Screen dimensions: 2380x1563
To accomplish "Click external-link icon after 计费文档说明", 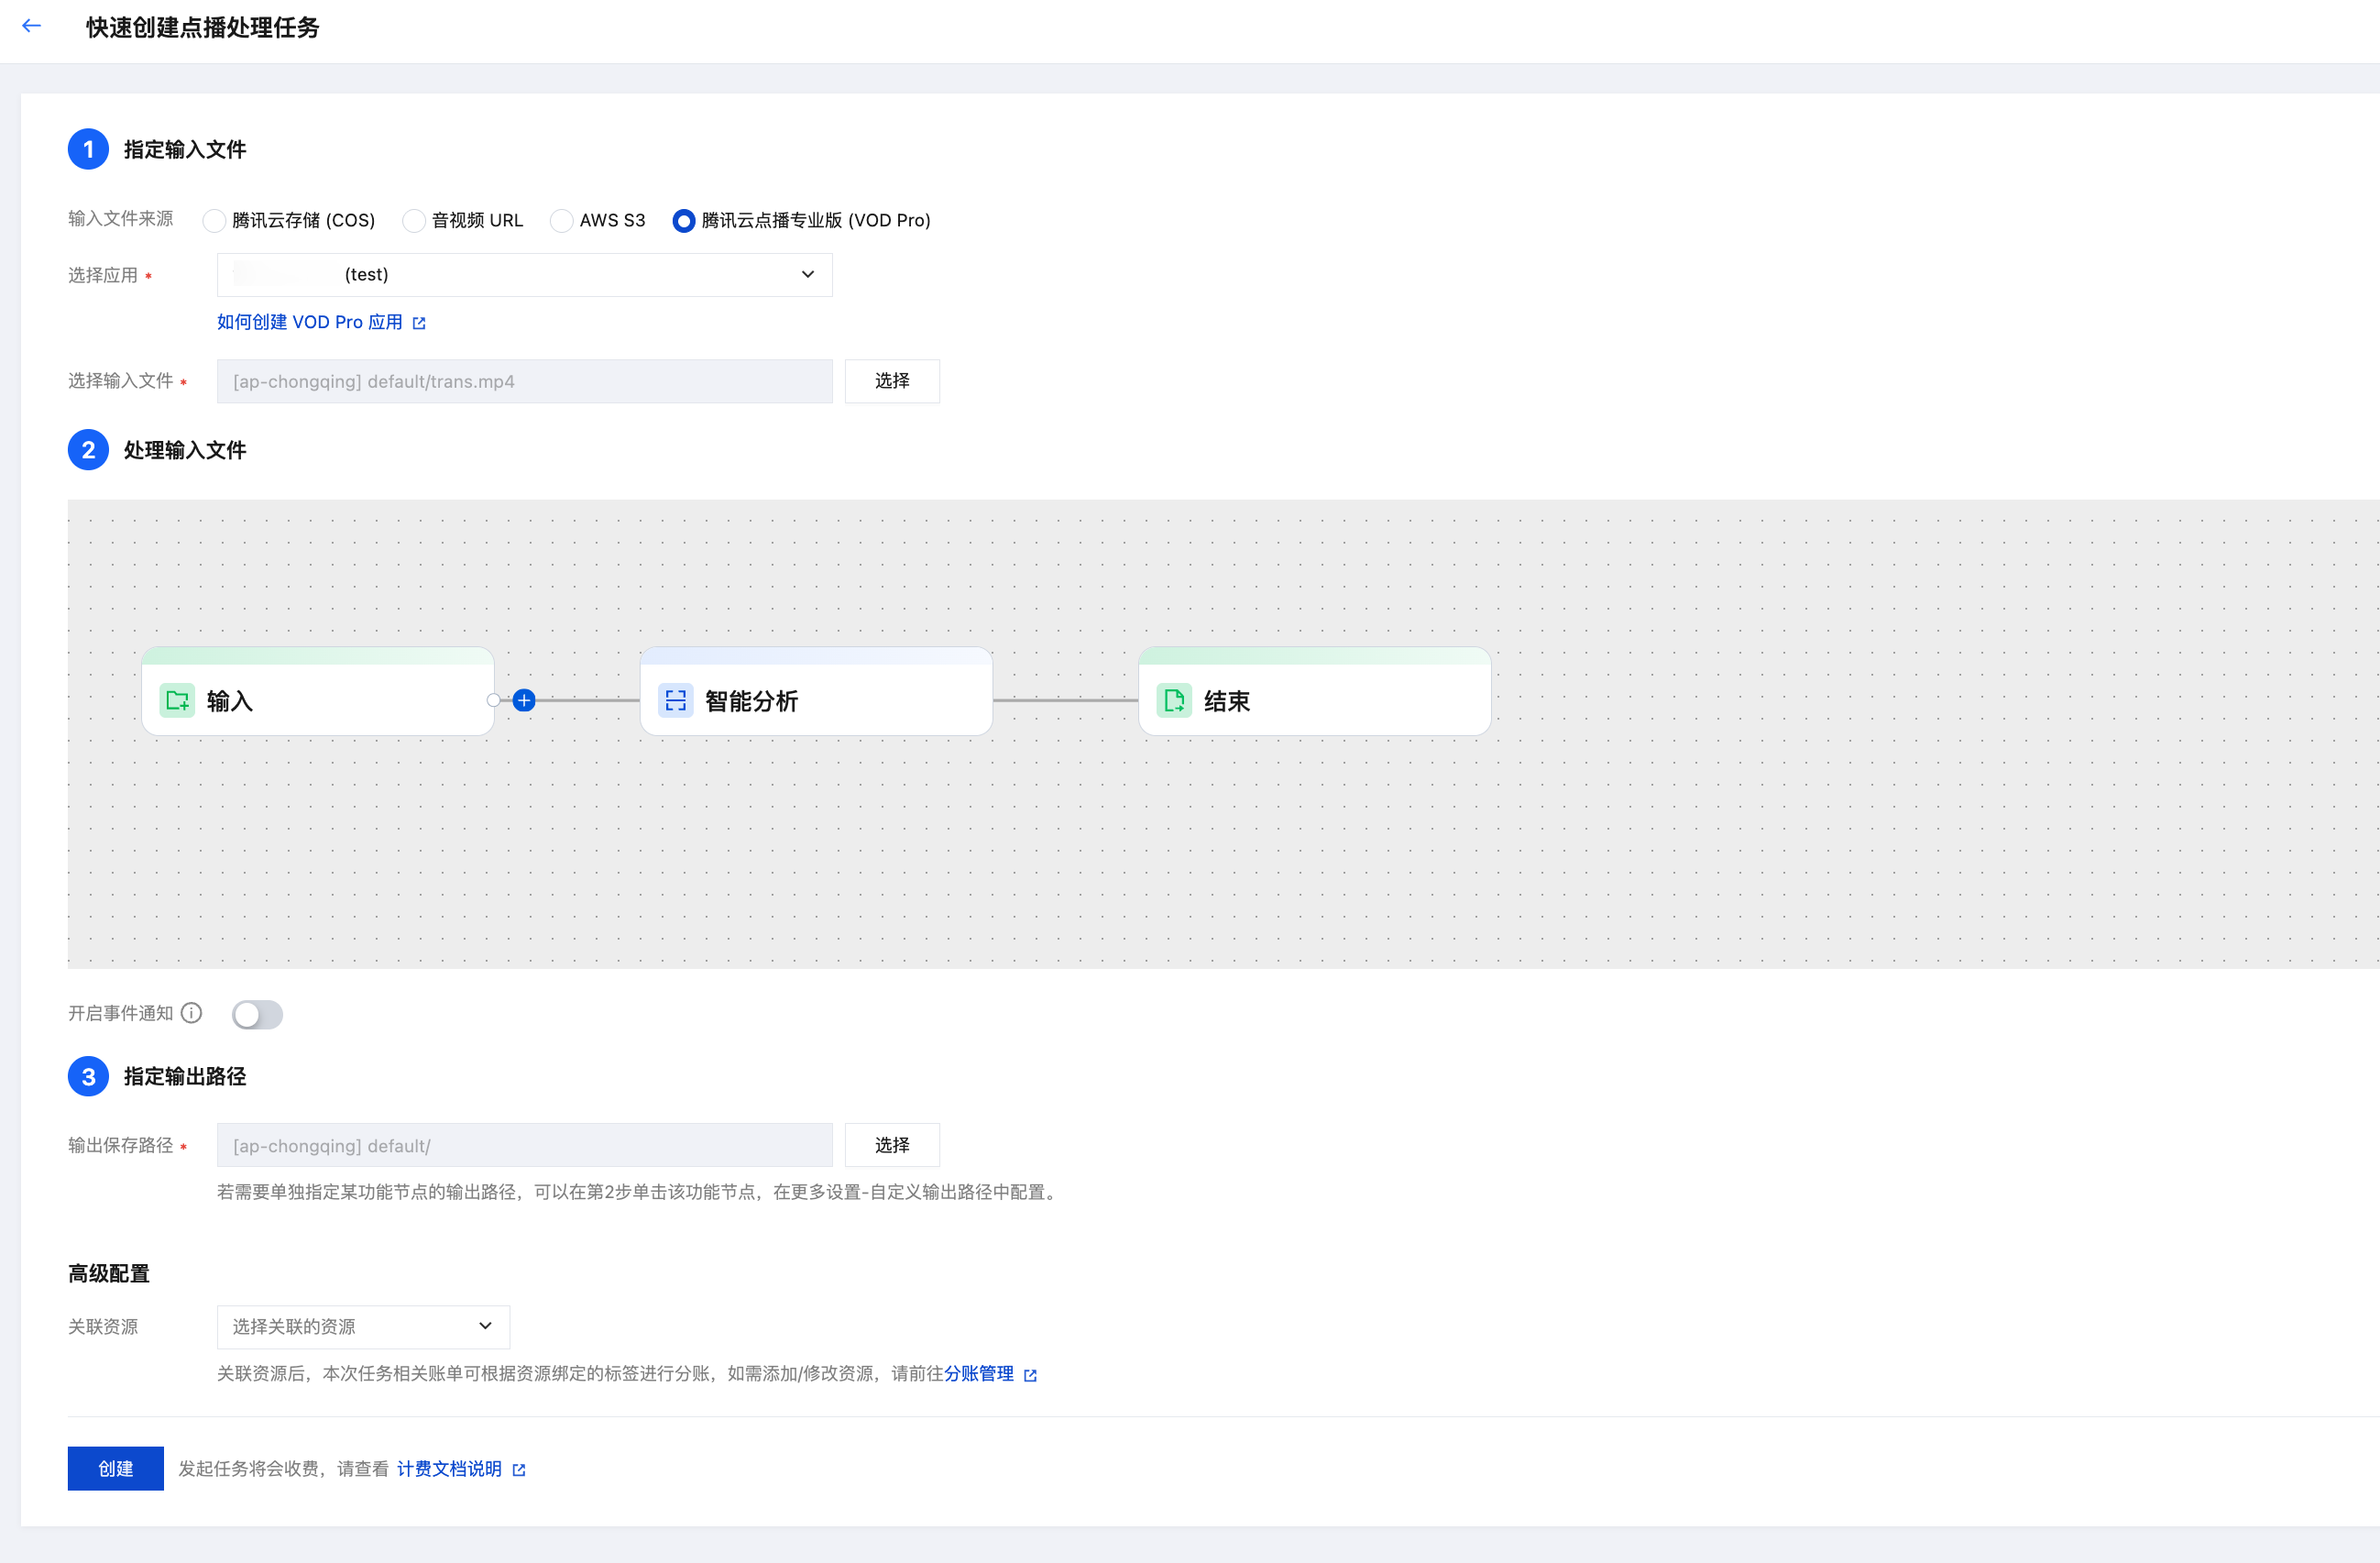I will (x=519, y=1470).
